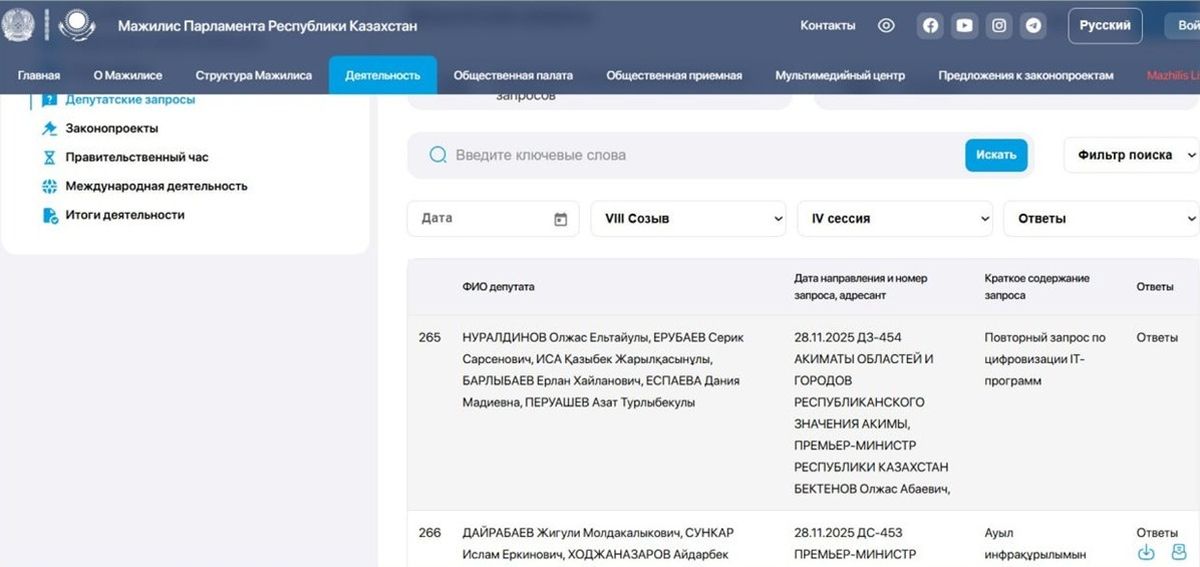The image size is (1200, 567).
Task: Expand the IV сессия dropdown
Action: tap(895, 219)
